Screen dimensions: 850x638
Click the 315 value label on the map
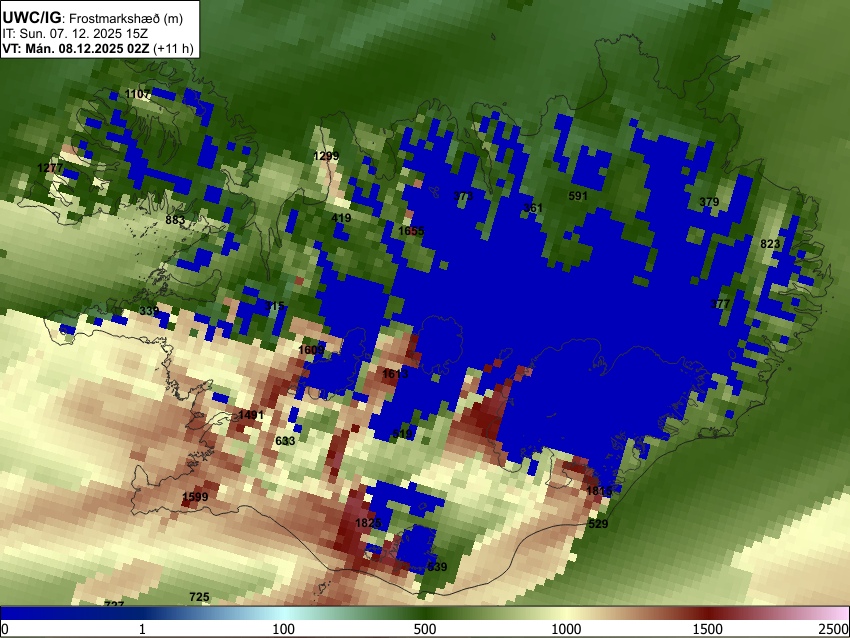click(275, 306)
